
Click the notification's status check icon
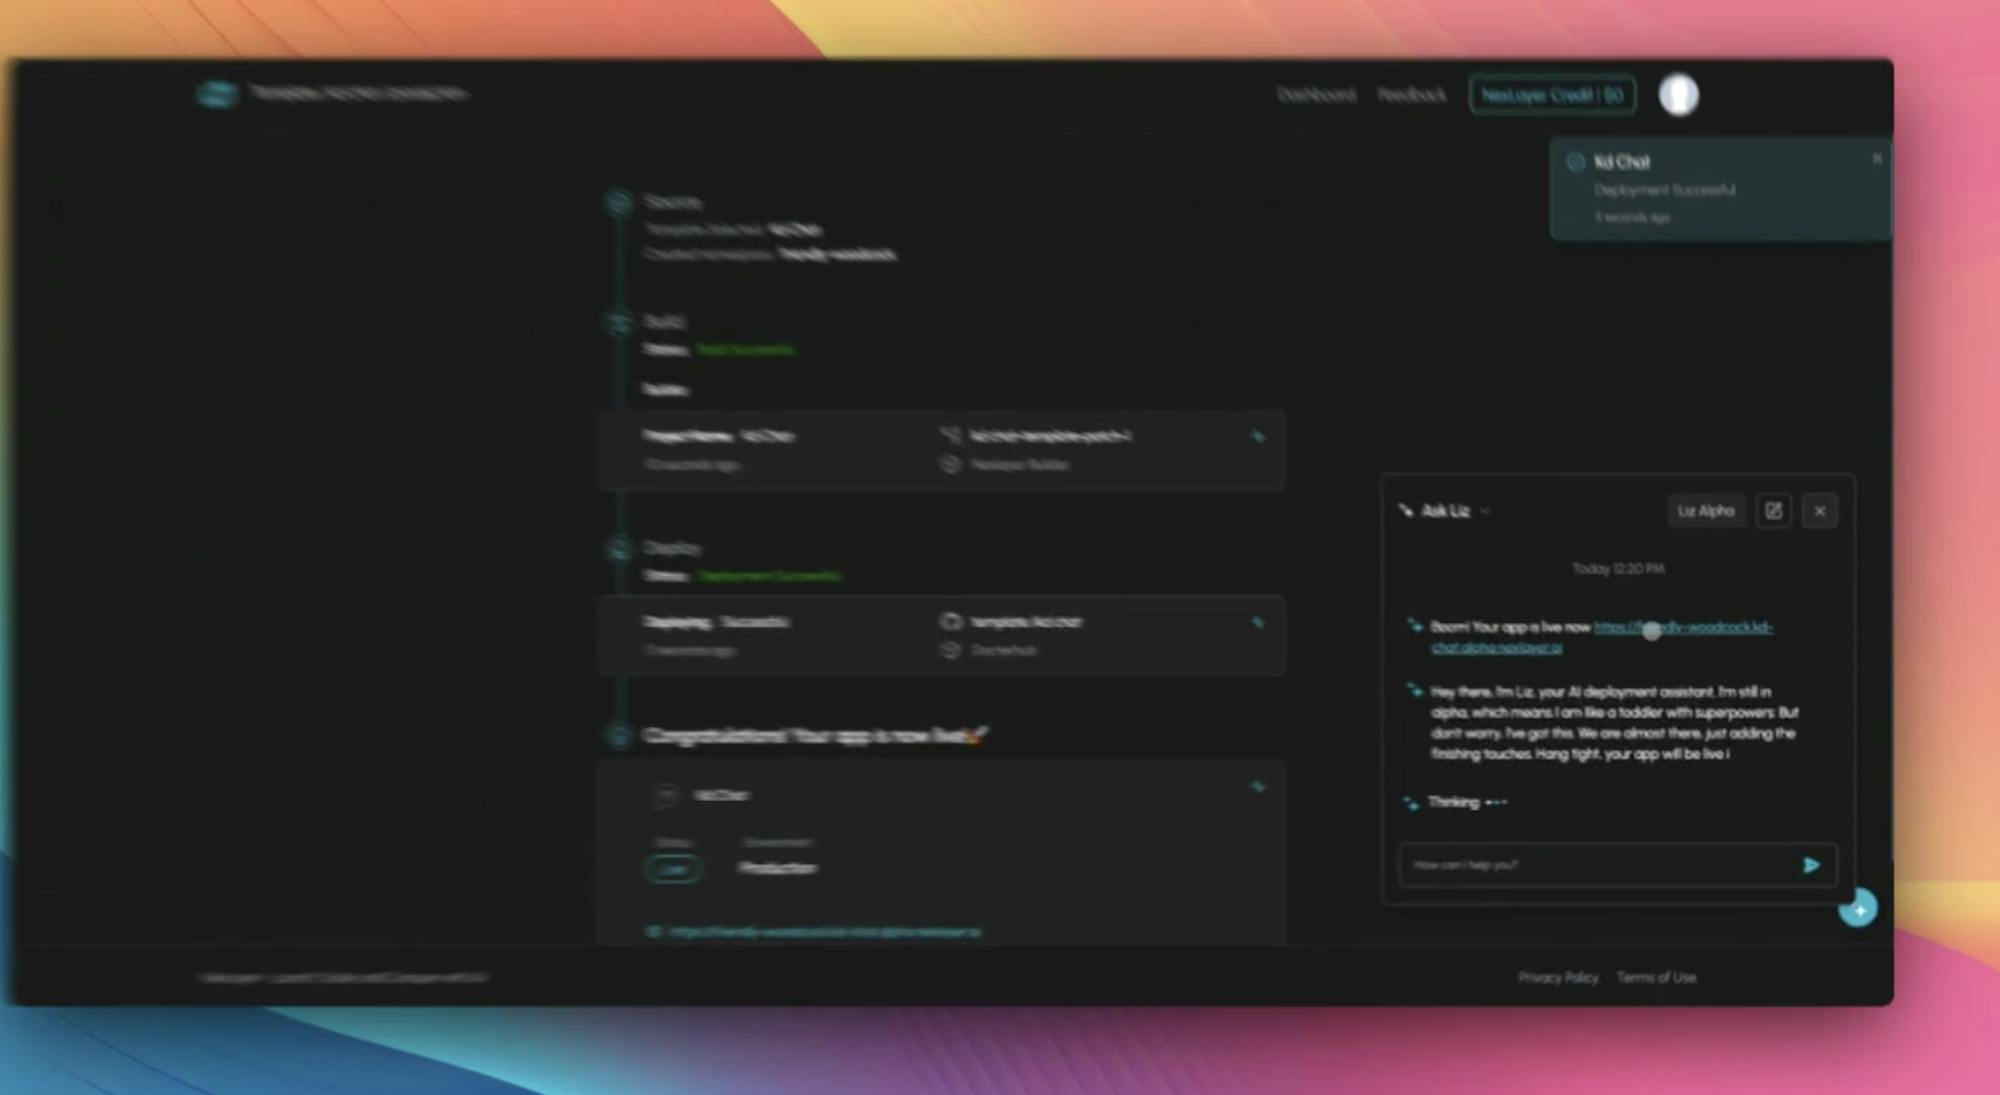(1575, 162)
